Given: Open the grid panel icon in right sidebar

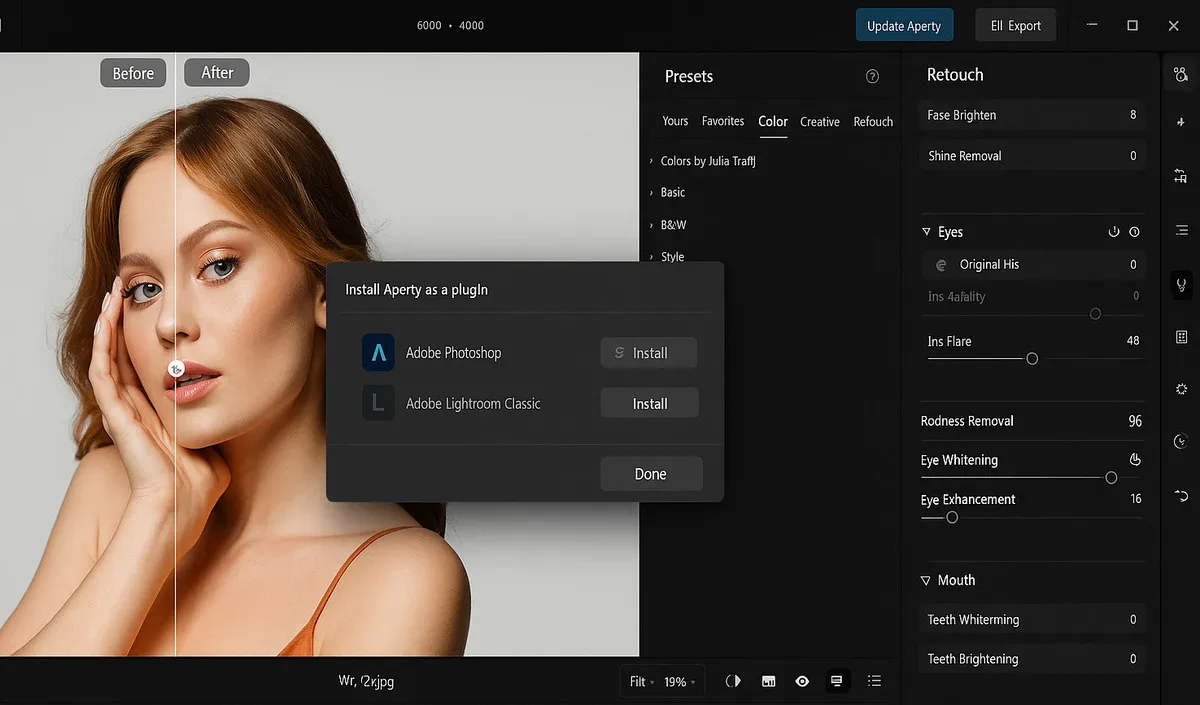Looking at the screenshot, I should click(1181, 337).
